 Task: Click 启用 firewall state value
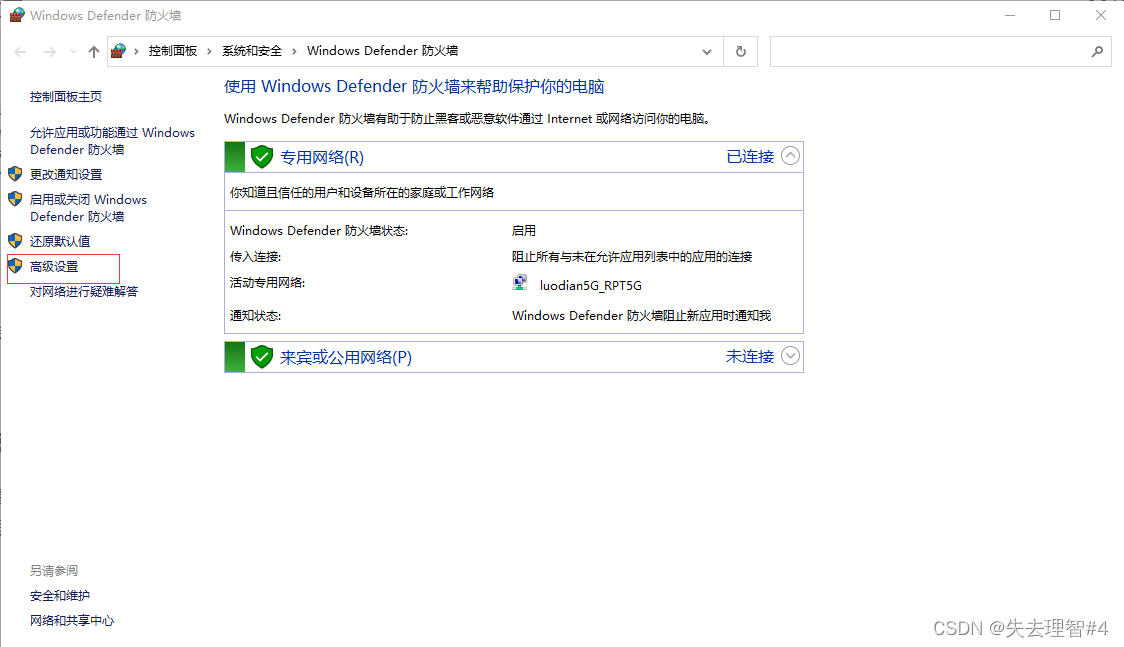(x=524, y=231)
